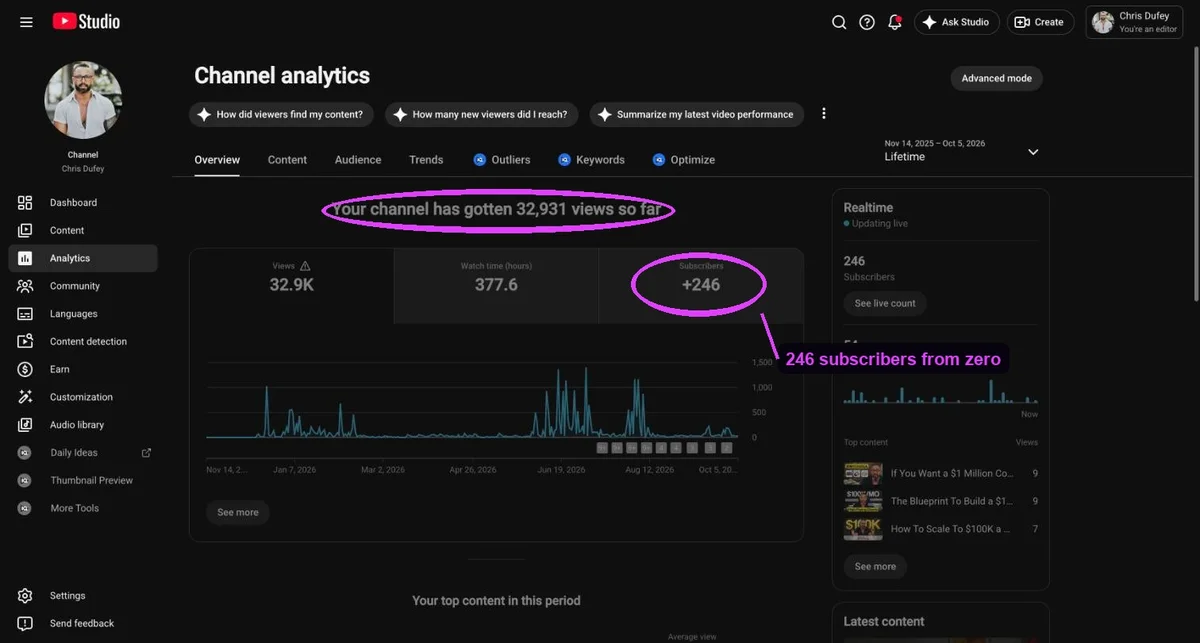Click See more below the chart
The height and width of the screenshot is (643, 1200).
click(238, 512)
